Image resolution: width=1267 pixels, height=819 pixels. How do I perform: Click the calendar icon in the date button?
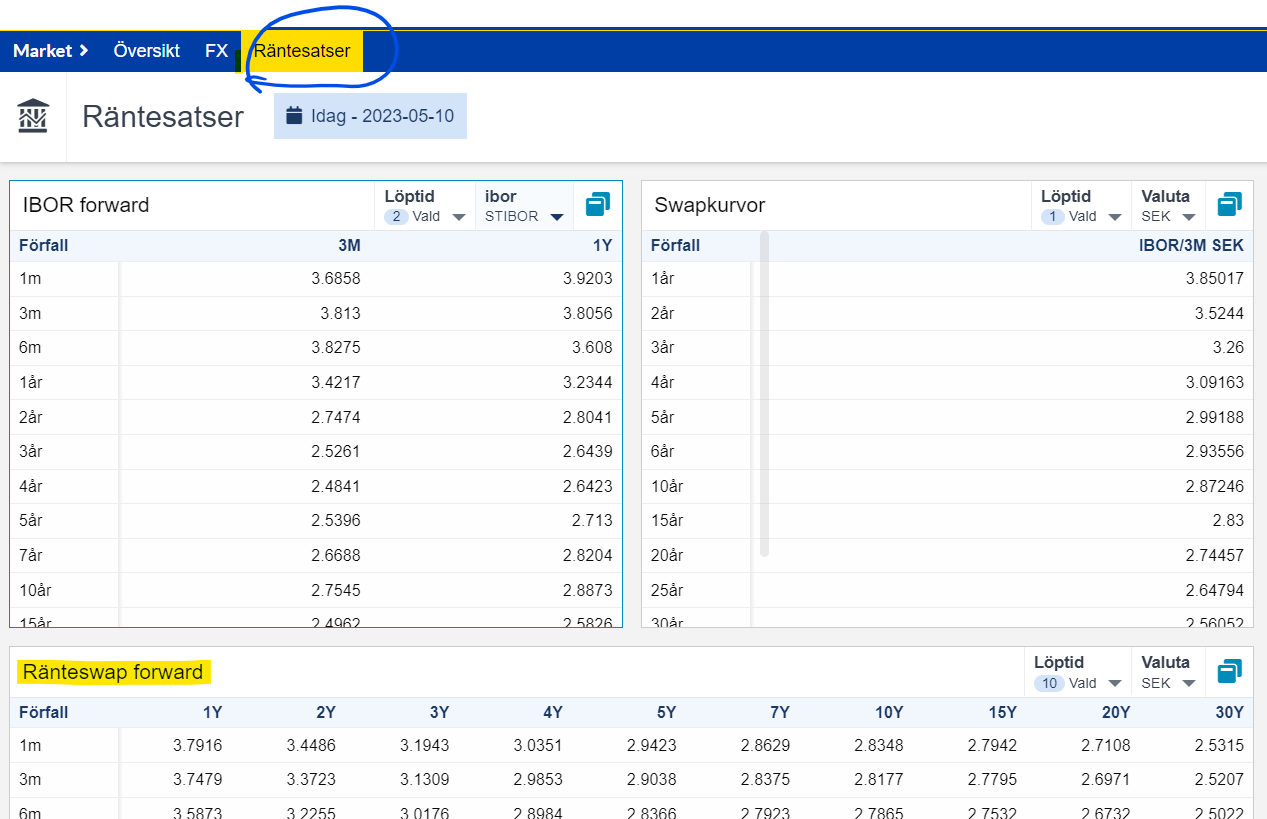(294, 116)
